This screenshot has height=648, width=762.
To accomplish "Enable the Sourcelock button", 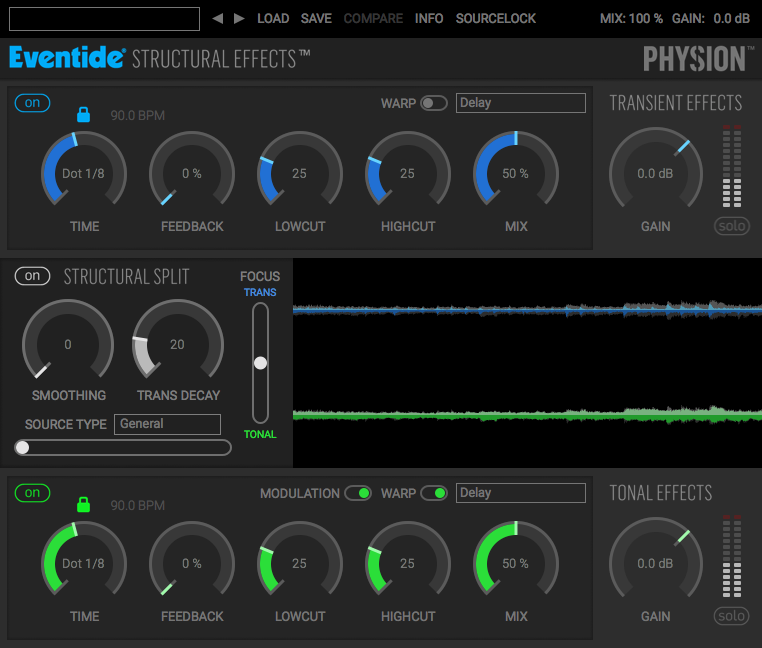I will click(495, 18).
